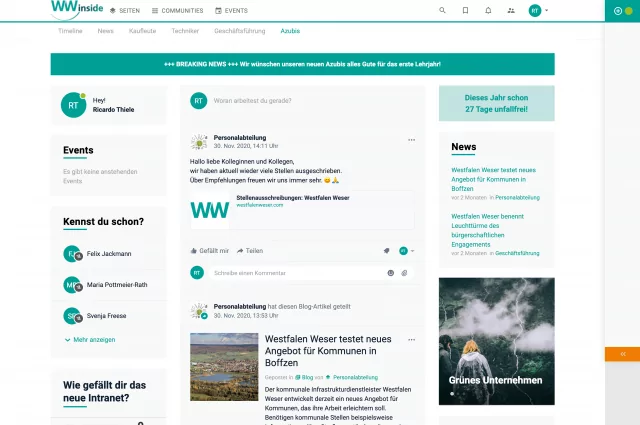Click the follow badge on Felix Jackmann
Screen dimensions: 640x425
click(x=78, y=257)
